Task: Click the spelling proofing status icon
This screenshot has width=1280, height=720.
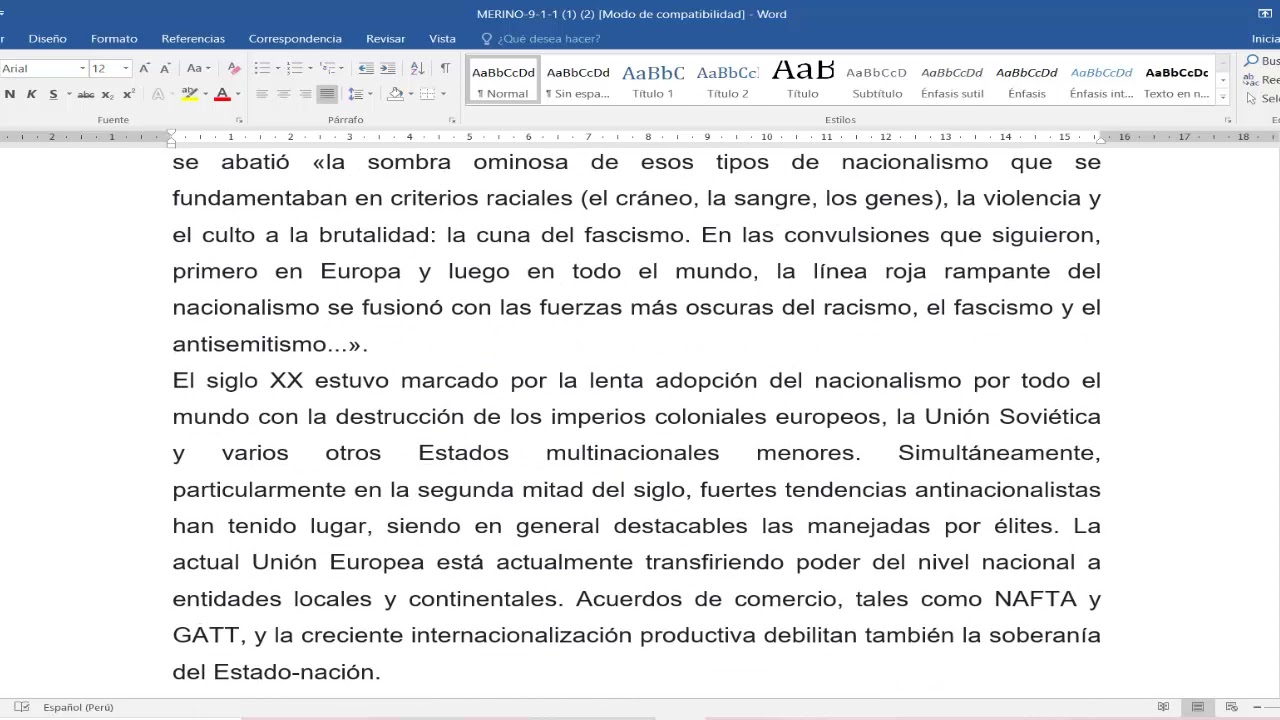Action: [22, 707]
